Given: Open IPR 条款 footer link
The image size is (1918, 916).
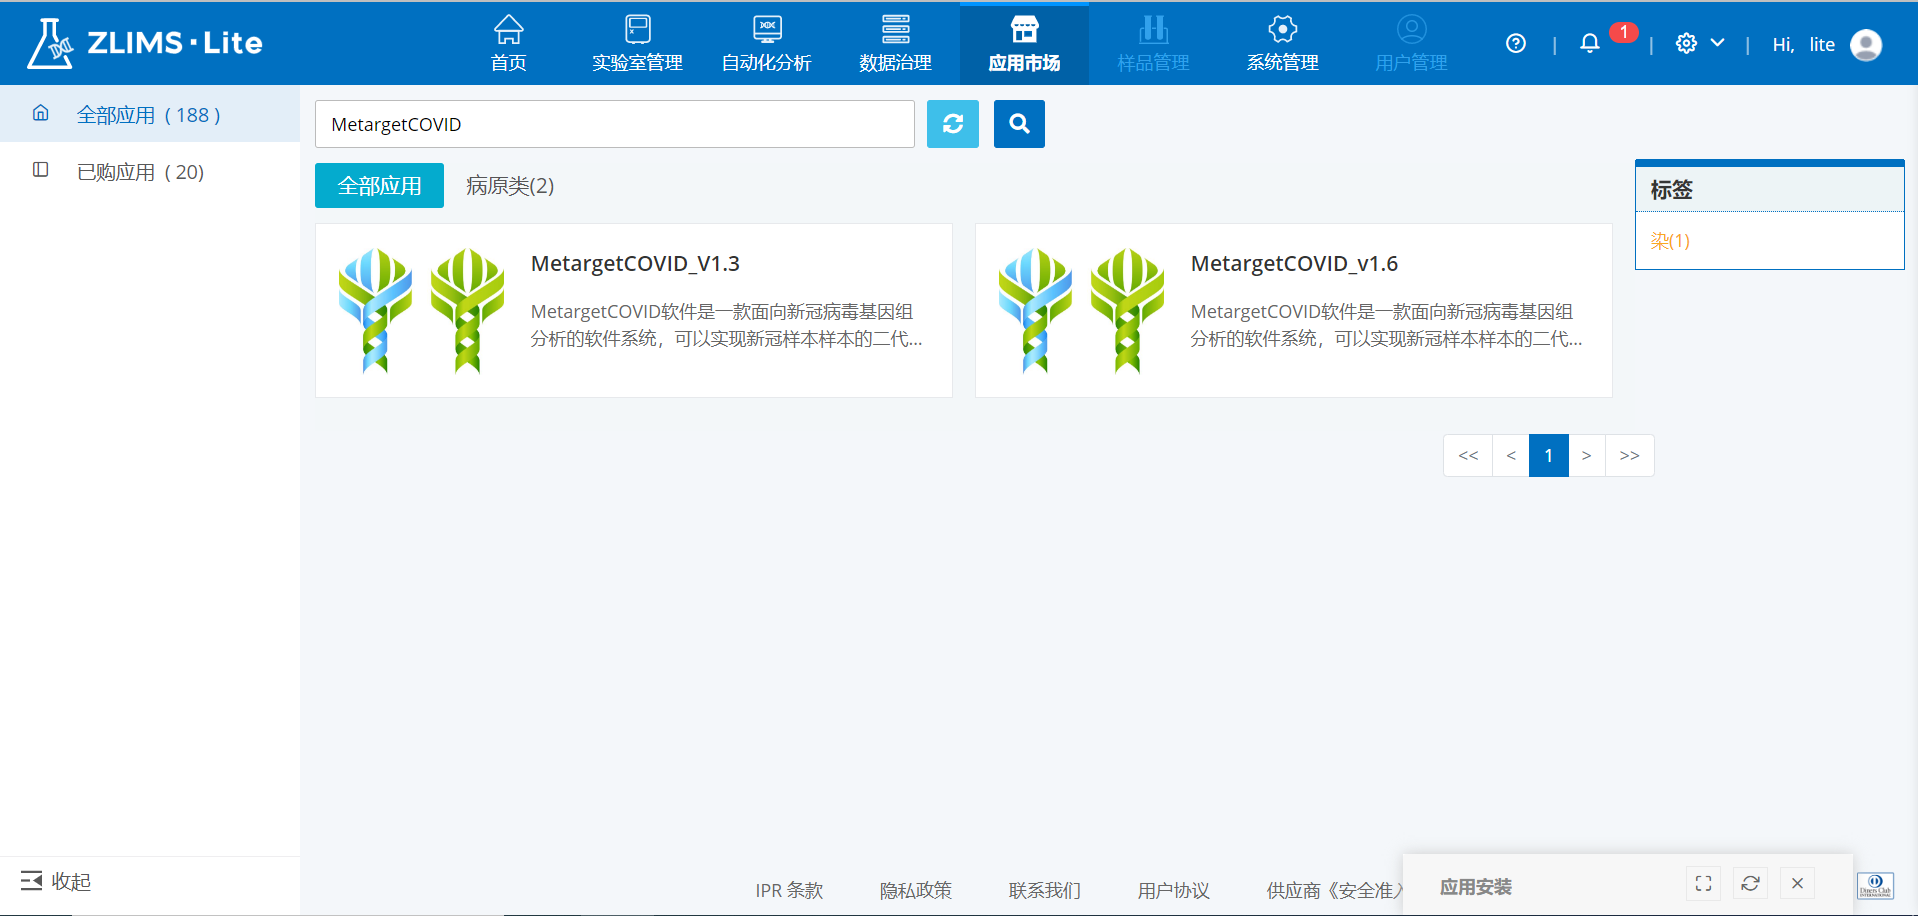Looking at the screenshot, I should pyautogui.click(x=789, y=890).
